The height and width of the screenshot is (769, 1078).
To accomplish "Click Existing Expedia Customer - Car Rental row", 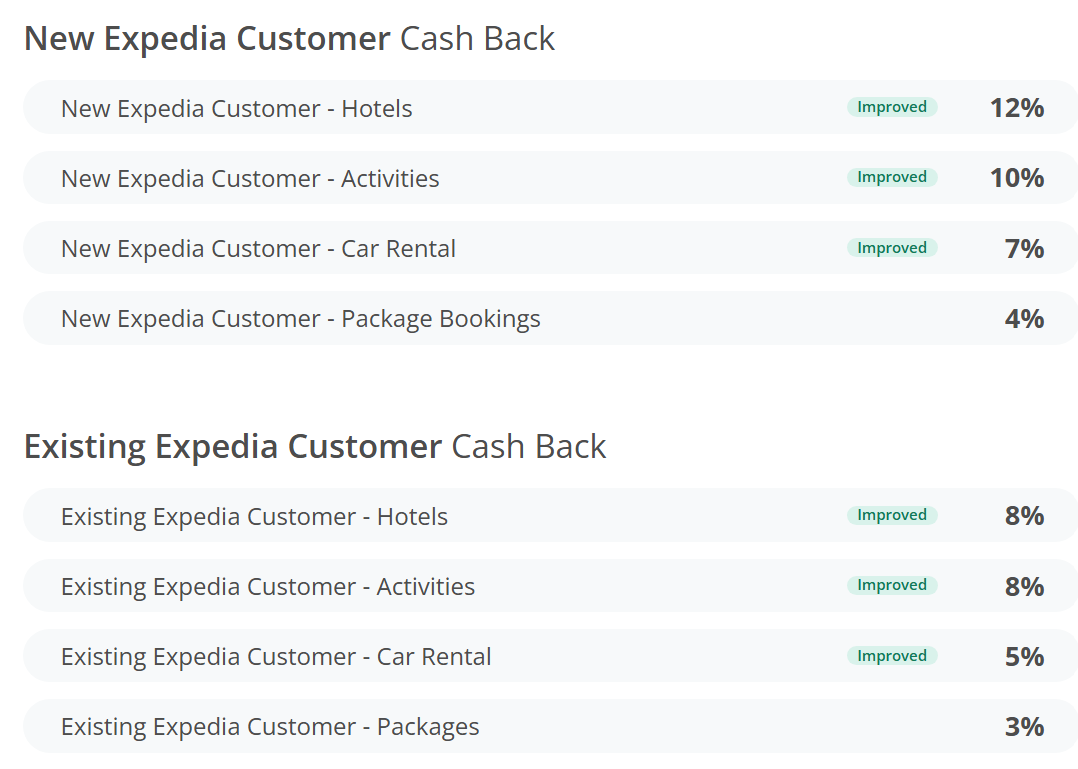I will tap(550, 656).
